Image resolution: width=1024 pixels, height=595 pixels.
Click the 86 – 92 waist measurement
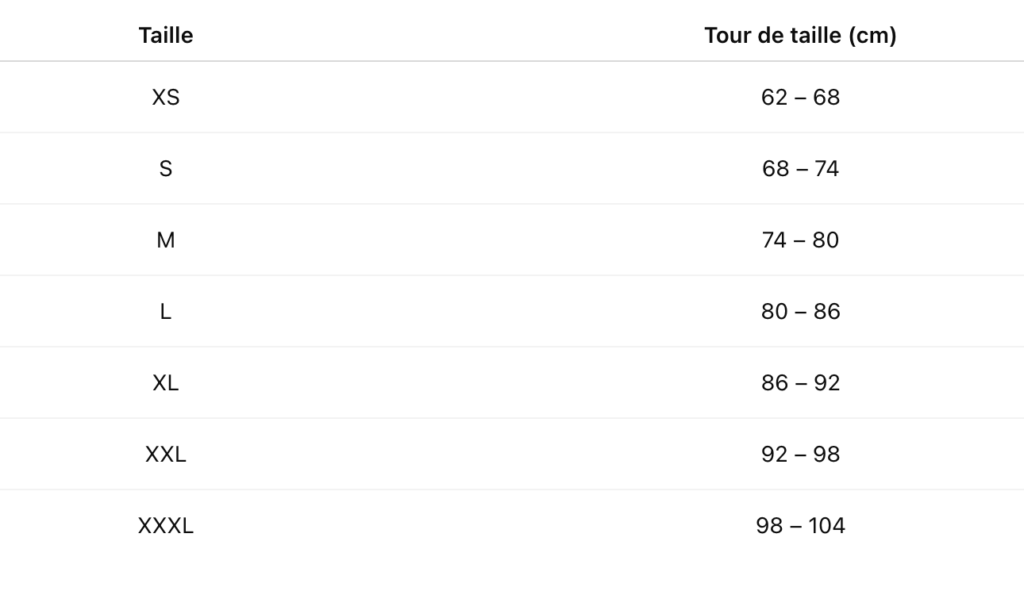[x=800, y=383]
